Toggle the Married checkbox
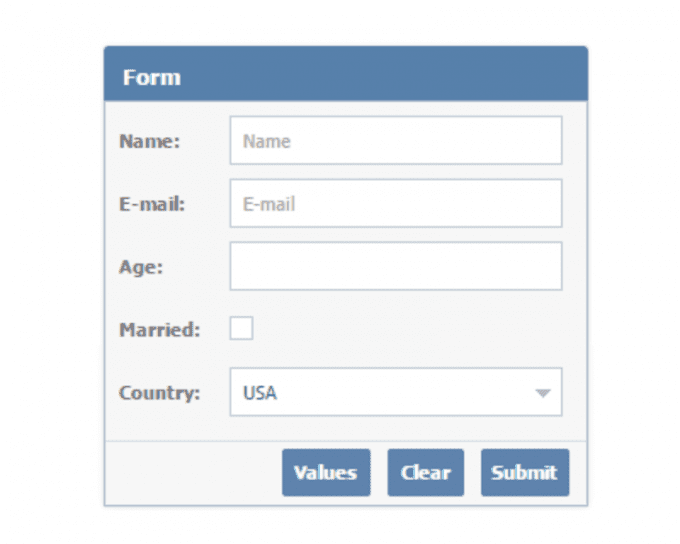This screenshot has width=680, height=544. tap(241, 329)
